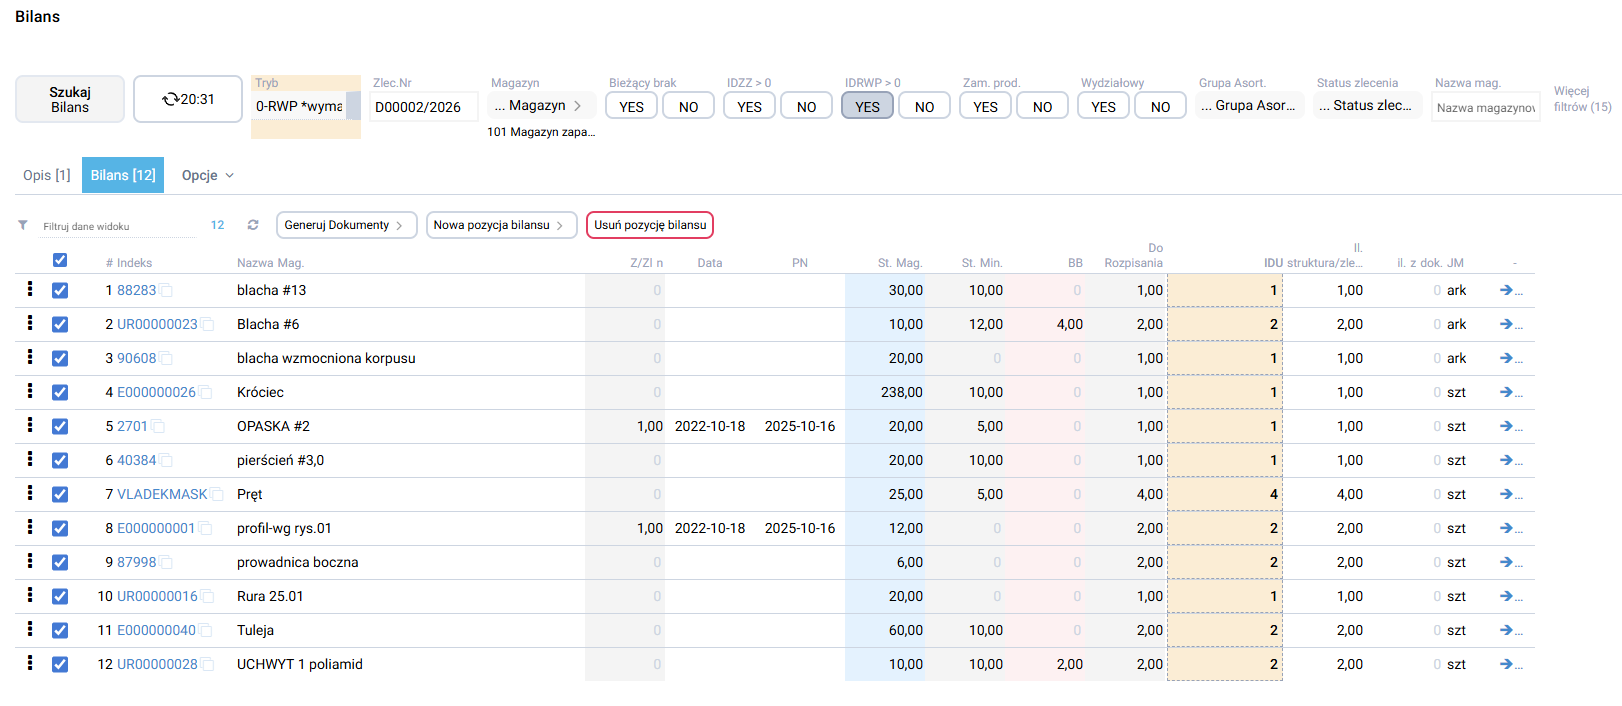Select the Bilans [12] tab
The width and height of the screenshot is (1622, 706).
(x=123, y=175)
